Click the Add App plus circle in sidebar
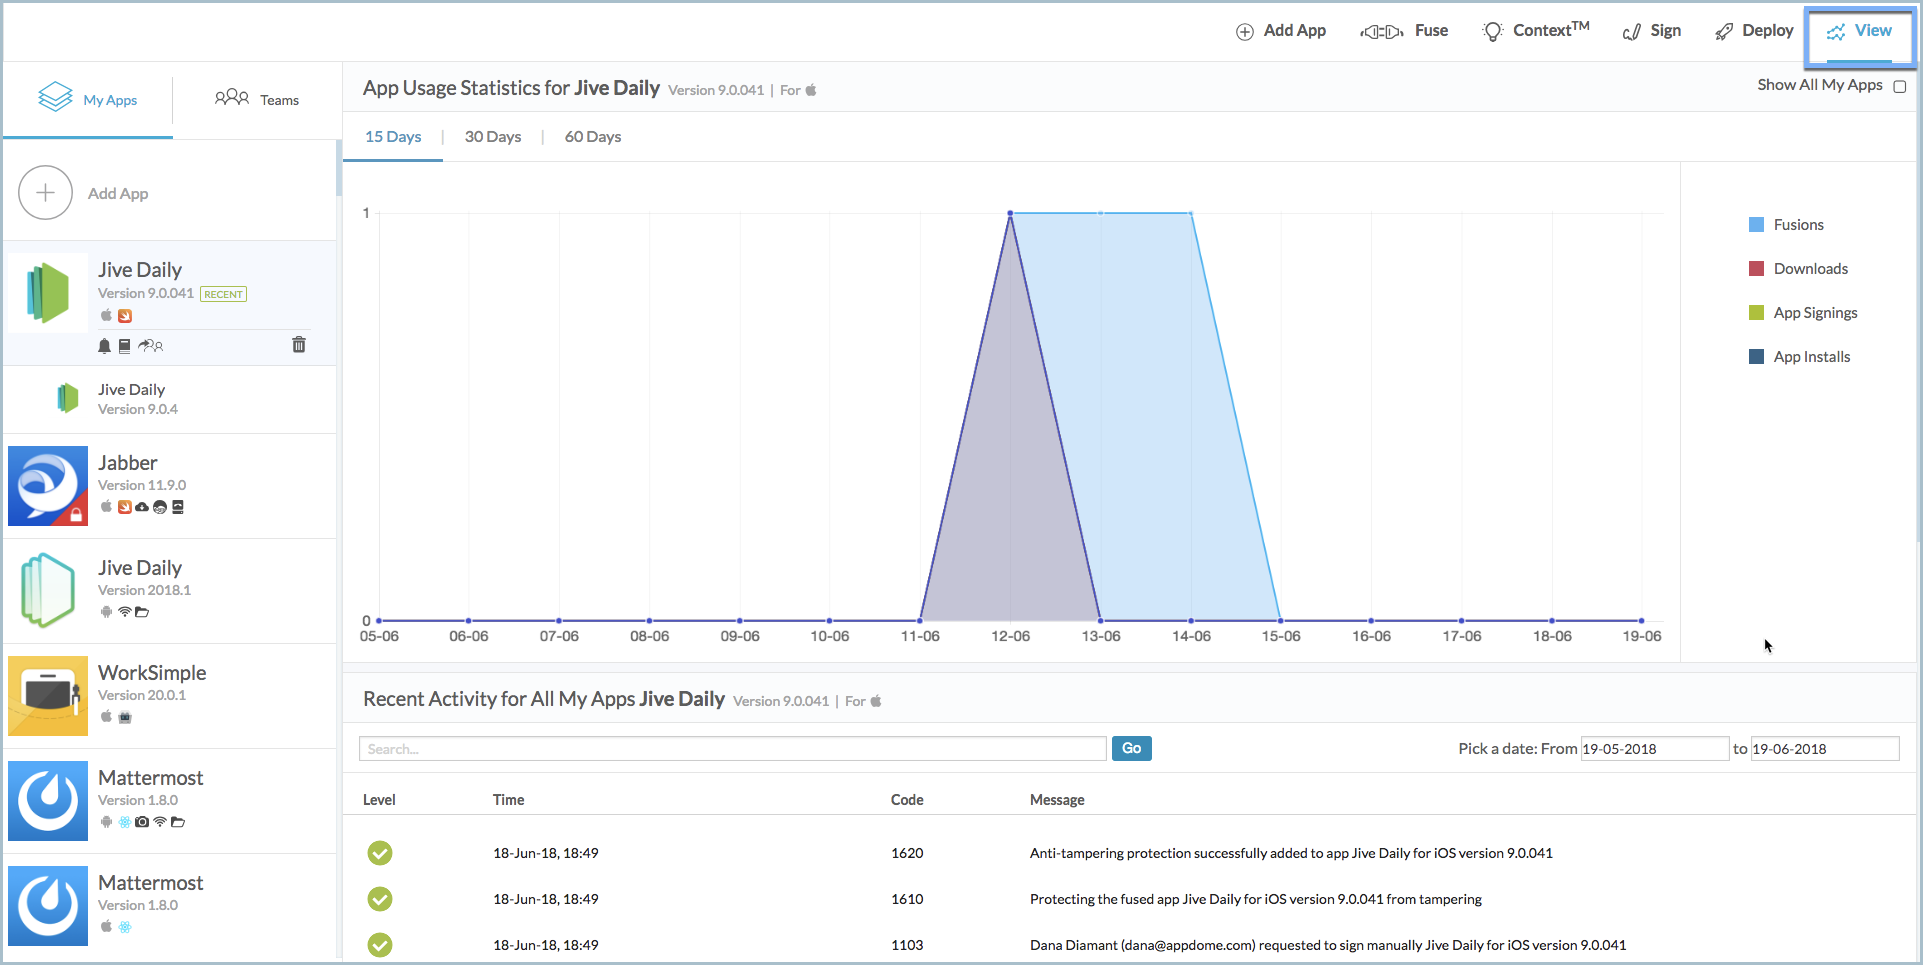The image size is (1923, 965). [x=45, y=193]
